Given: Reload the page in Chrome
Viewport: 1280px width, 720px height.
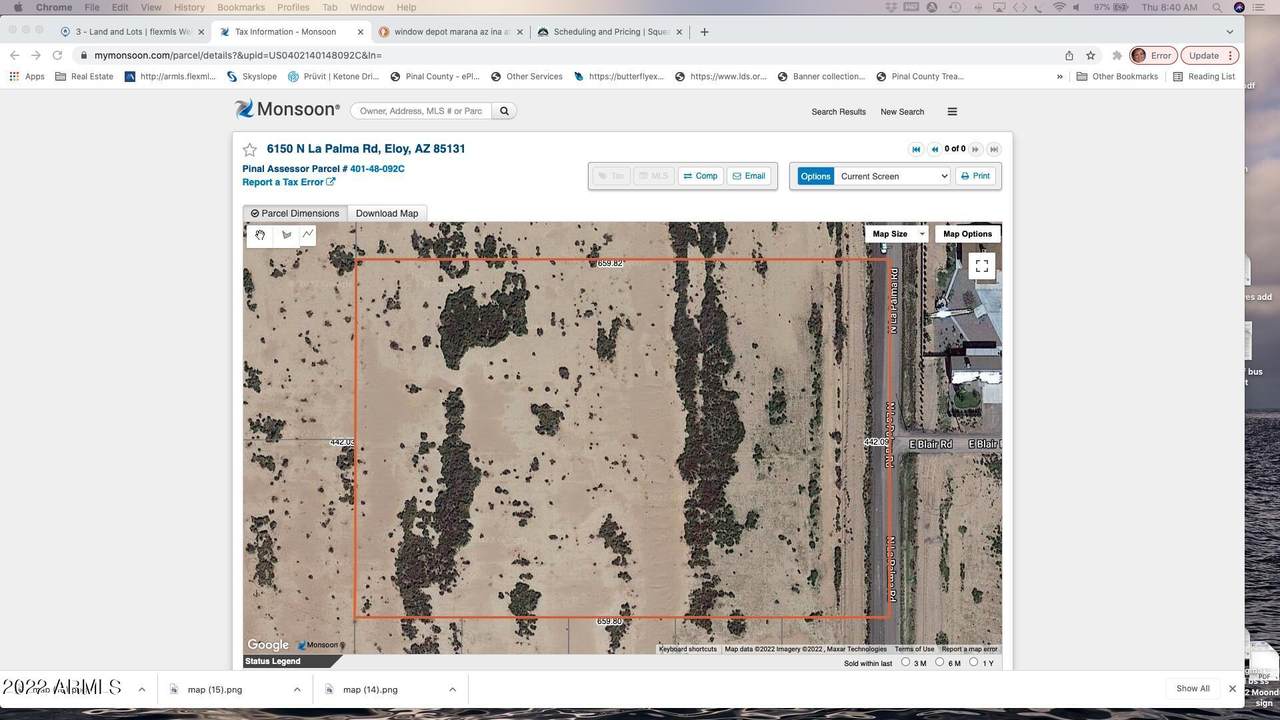Looking at the screenshot, I should (57, 56).
